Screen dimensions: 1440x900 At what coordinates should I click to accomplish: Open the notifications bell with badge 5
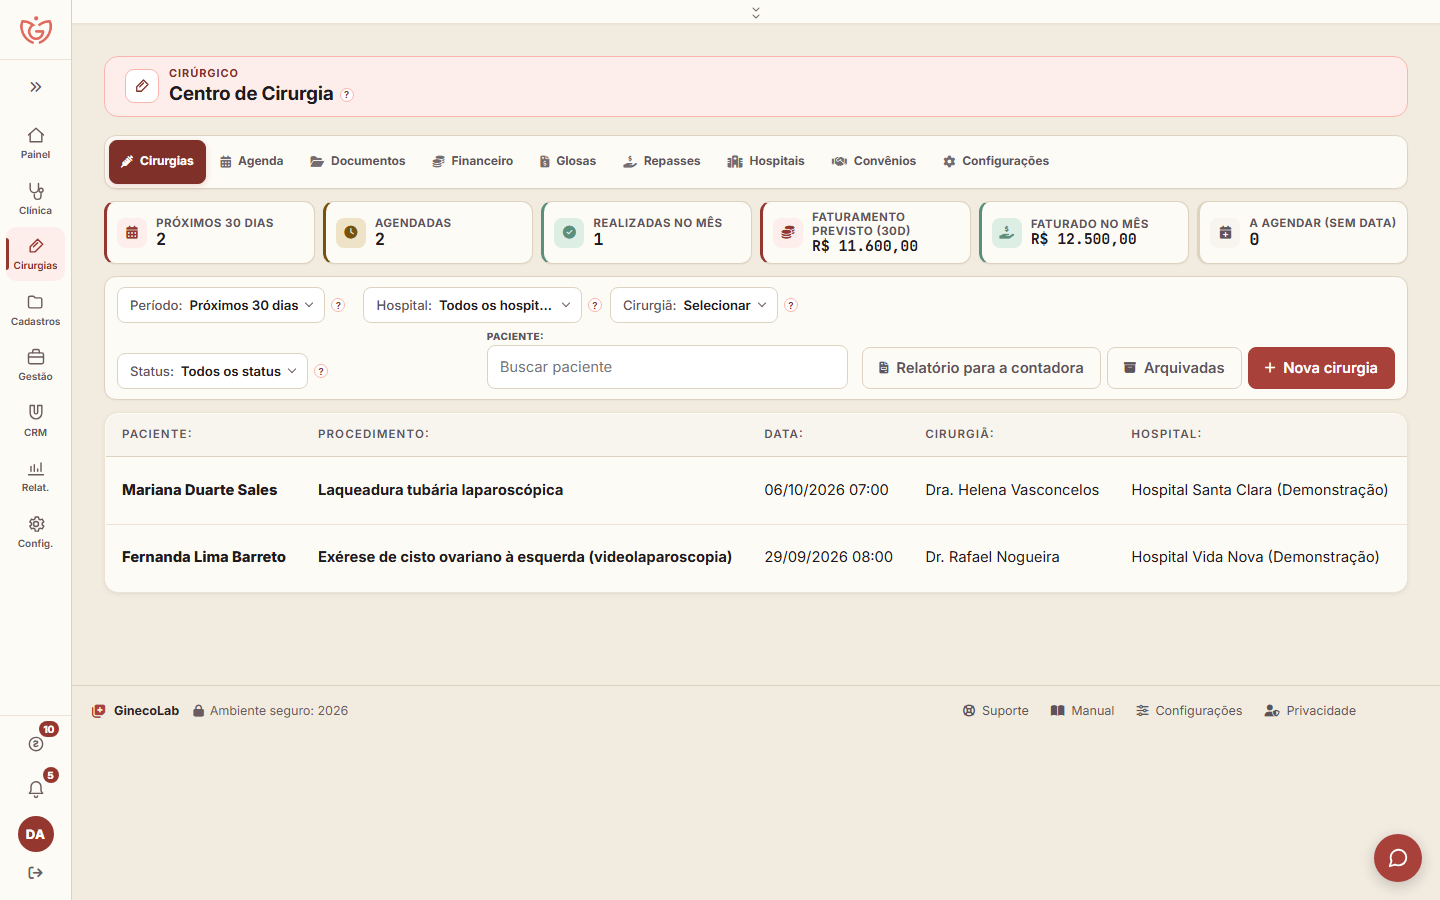point(36,789)
